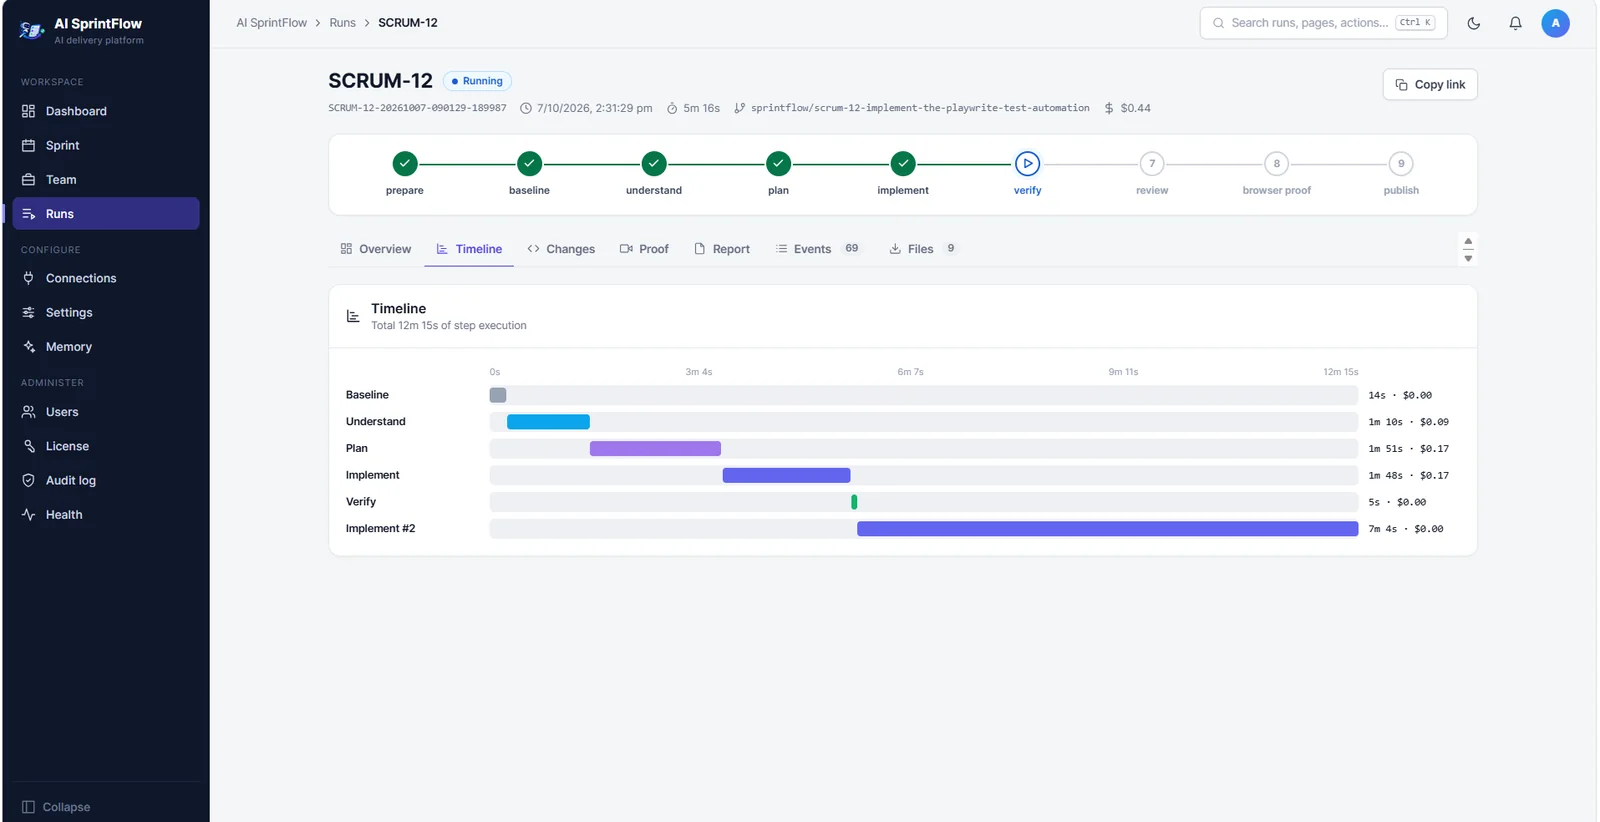Select the active verify step
1600x822 pixels.
1027,164
